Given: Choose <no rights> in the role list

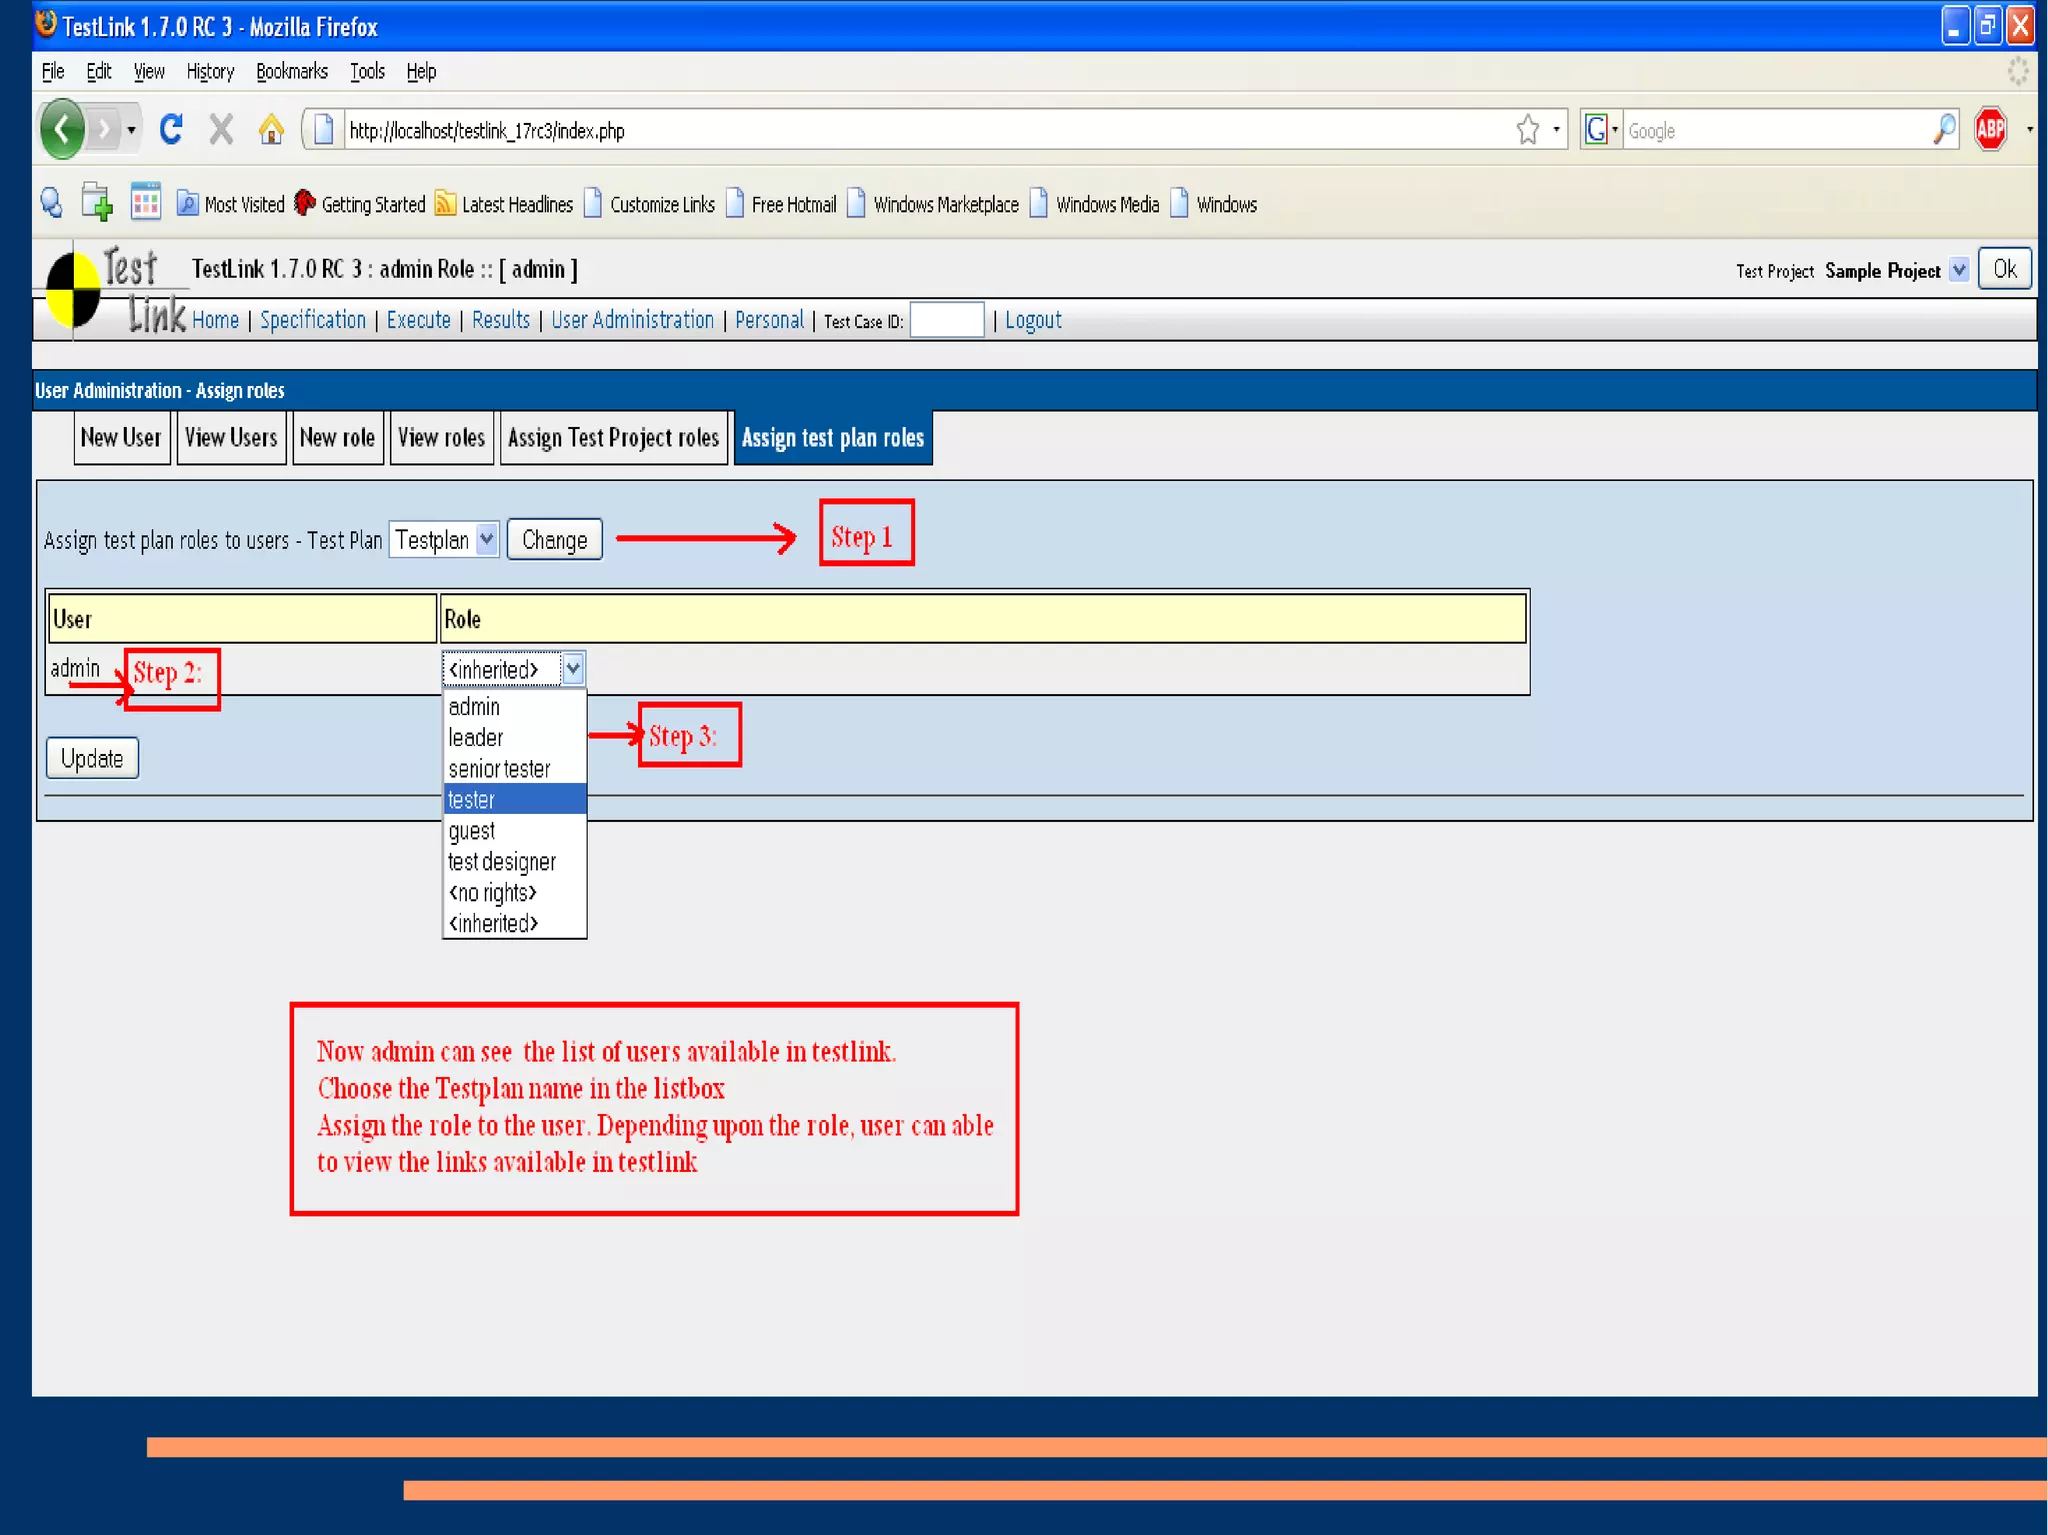Looking at the screenshot, I should click(x=514, y=893).
